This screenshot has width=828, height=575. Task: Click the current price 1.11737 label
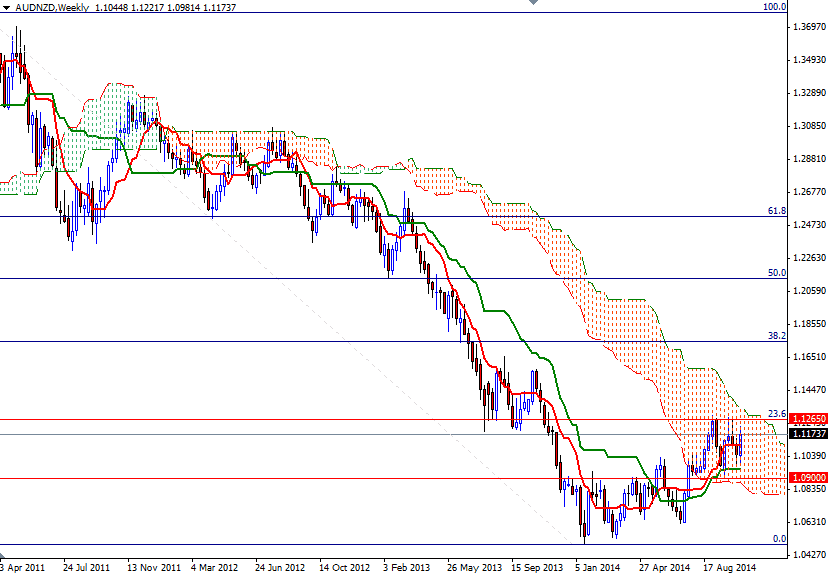pos(808,433)
